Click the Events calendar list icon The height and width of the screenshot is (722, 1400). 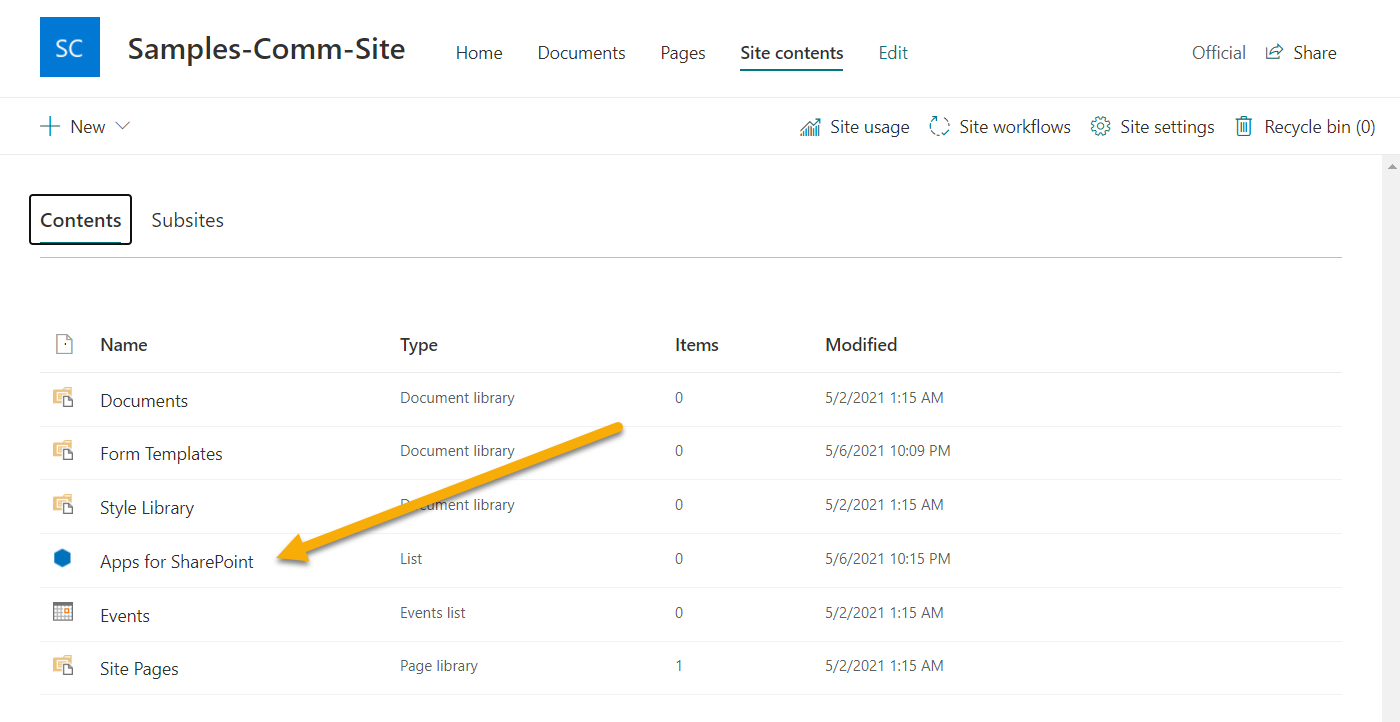(63, 612)
